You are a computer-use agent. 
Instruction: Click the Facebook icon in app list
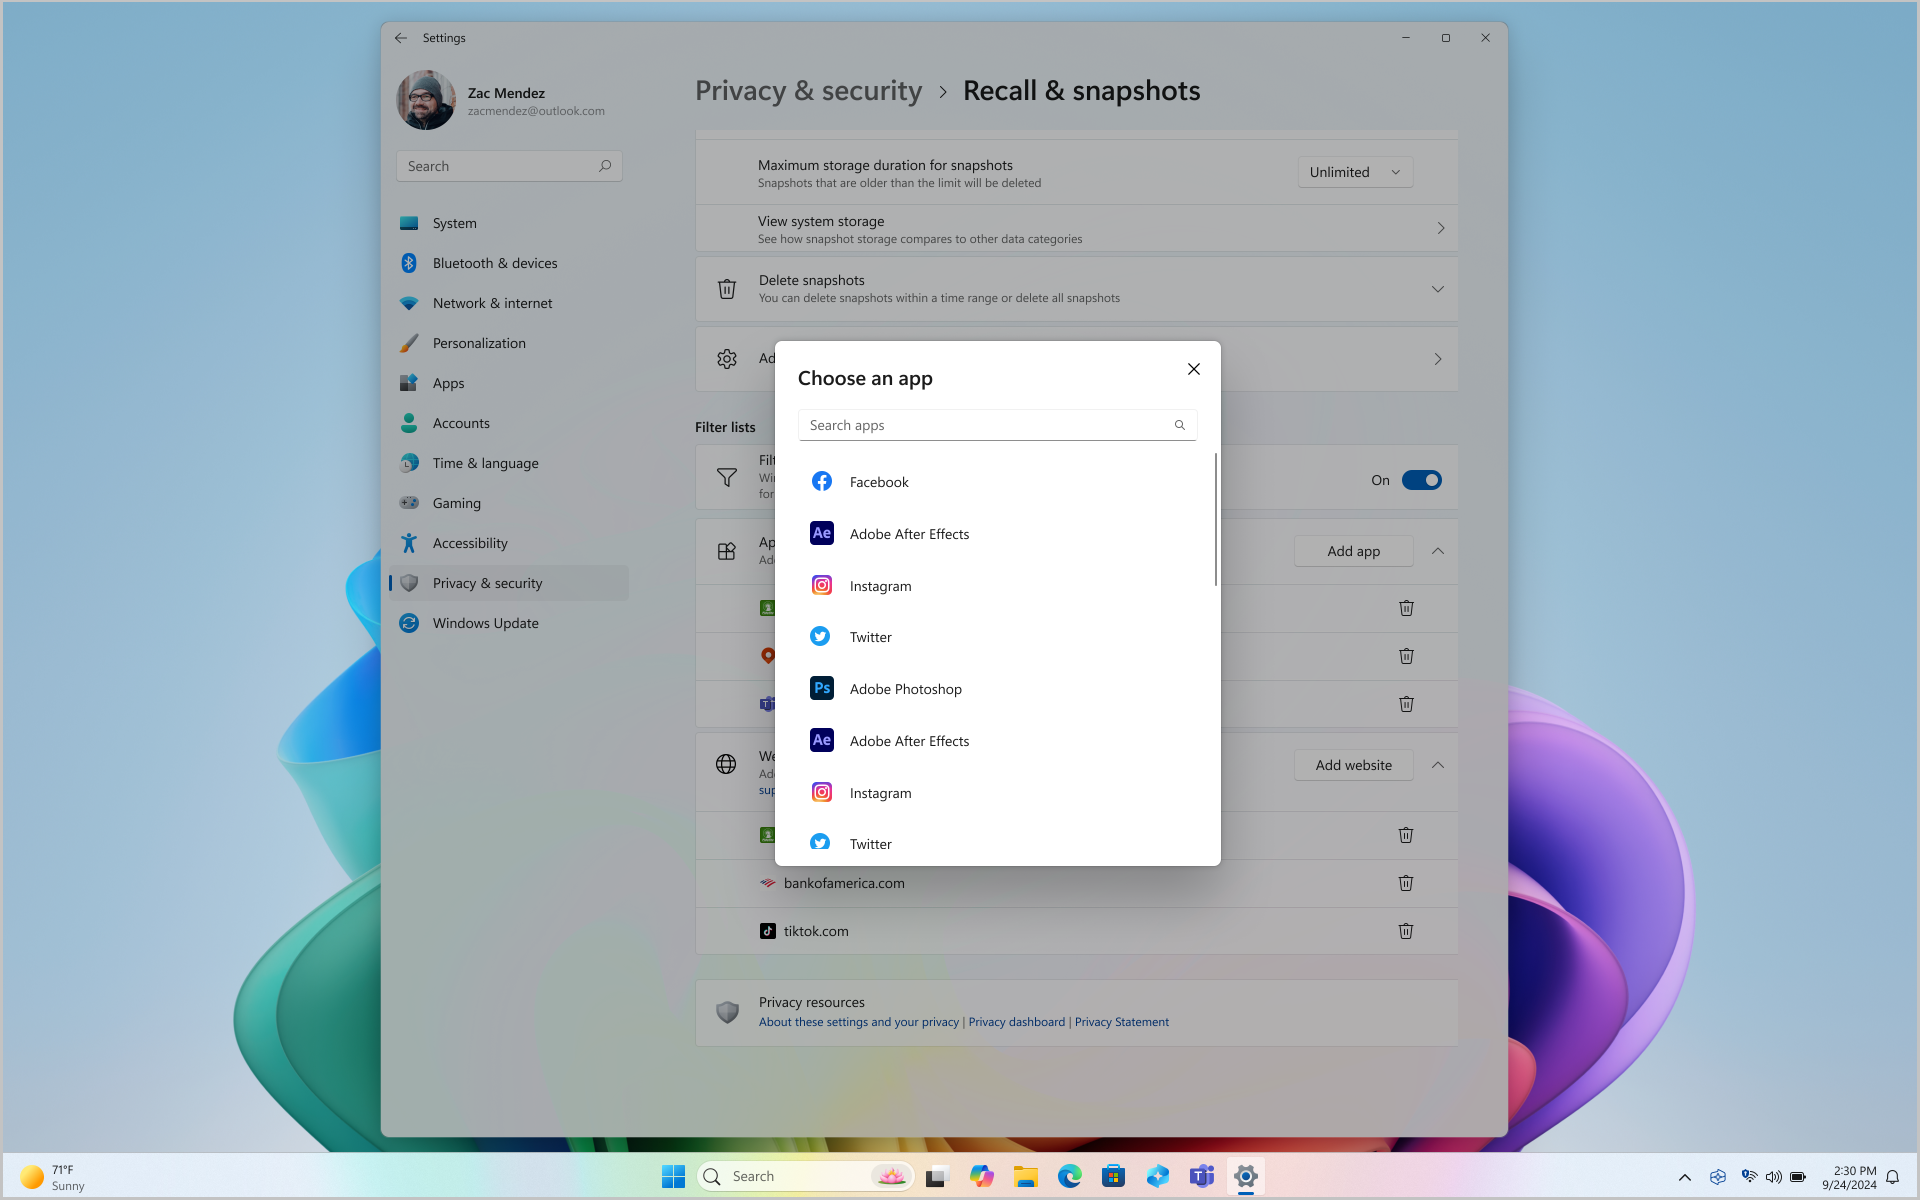821,480
